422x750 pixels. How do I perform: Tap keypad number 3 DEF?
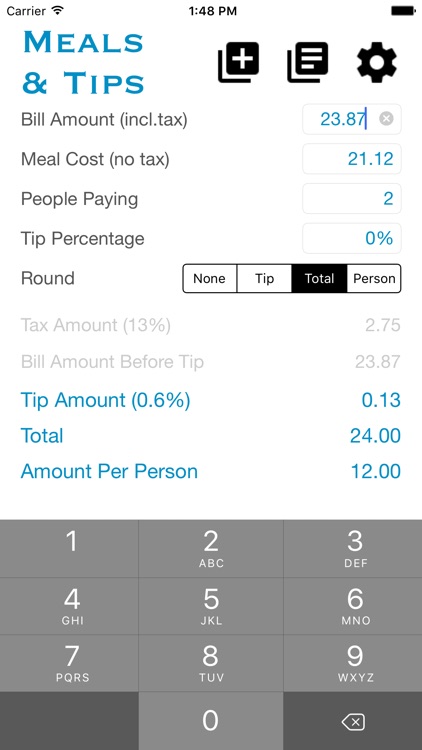[x=353, y=549]
